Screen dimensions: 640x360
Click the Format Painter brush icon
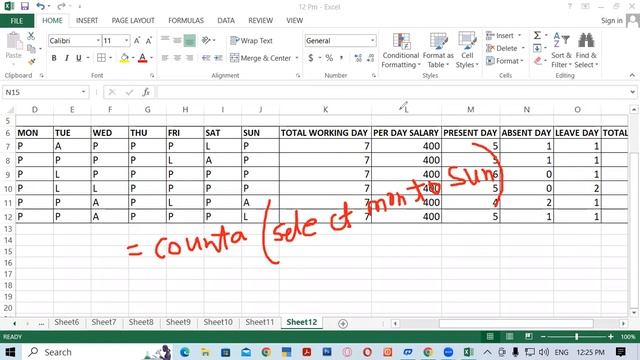tap(31, 62)
